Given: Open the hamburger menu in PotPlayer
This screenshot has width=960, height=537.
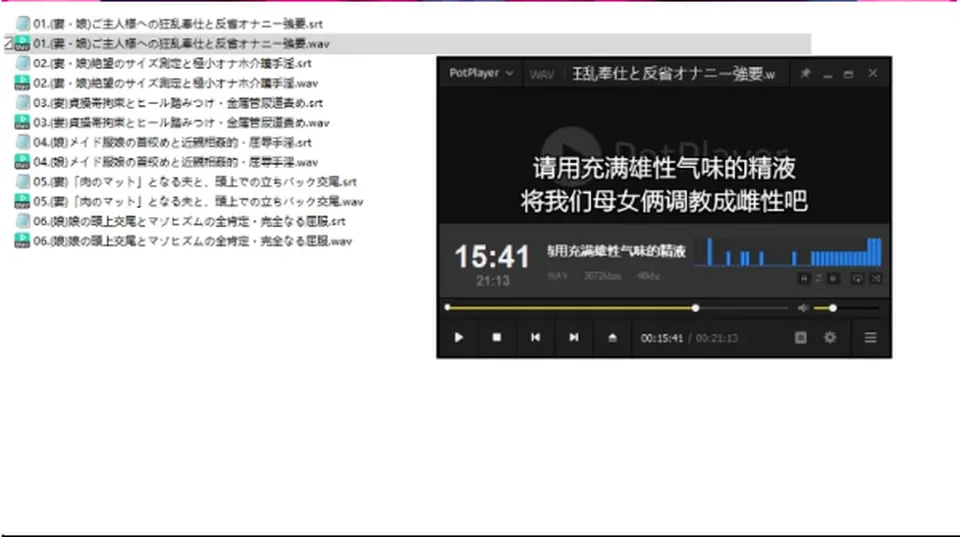Looking at the screenshot, I should [x=870, y=337].
